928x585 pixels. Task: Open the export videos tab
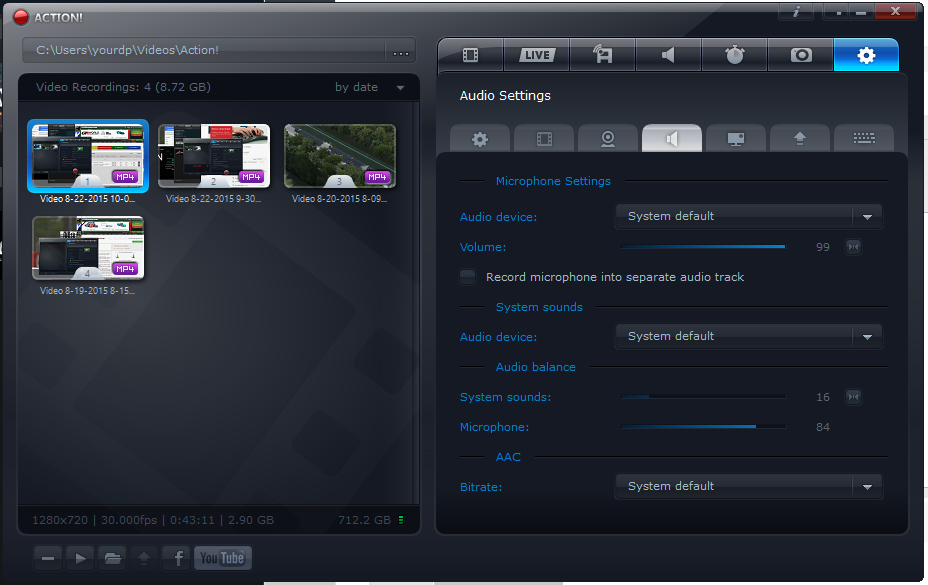(x=602, y=55)
